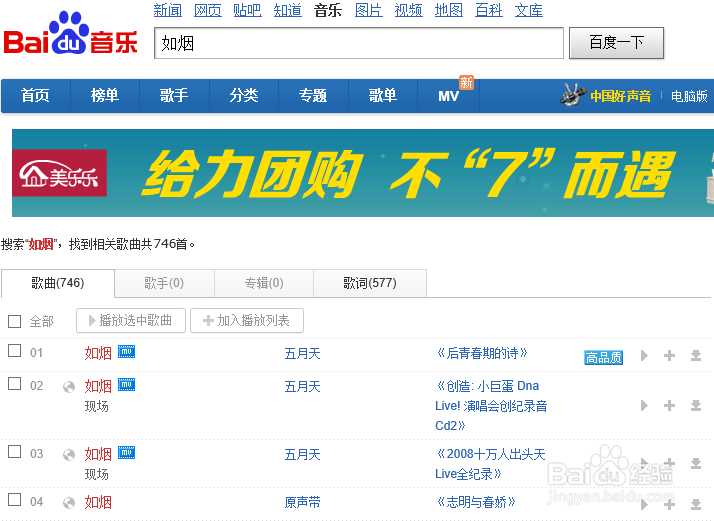Screen dimensions: 714x521
Task: Open MV badge for song 03 如烟
Action: 126,453
